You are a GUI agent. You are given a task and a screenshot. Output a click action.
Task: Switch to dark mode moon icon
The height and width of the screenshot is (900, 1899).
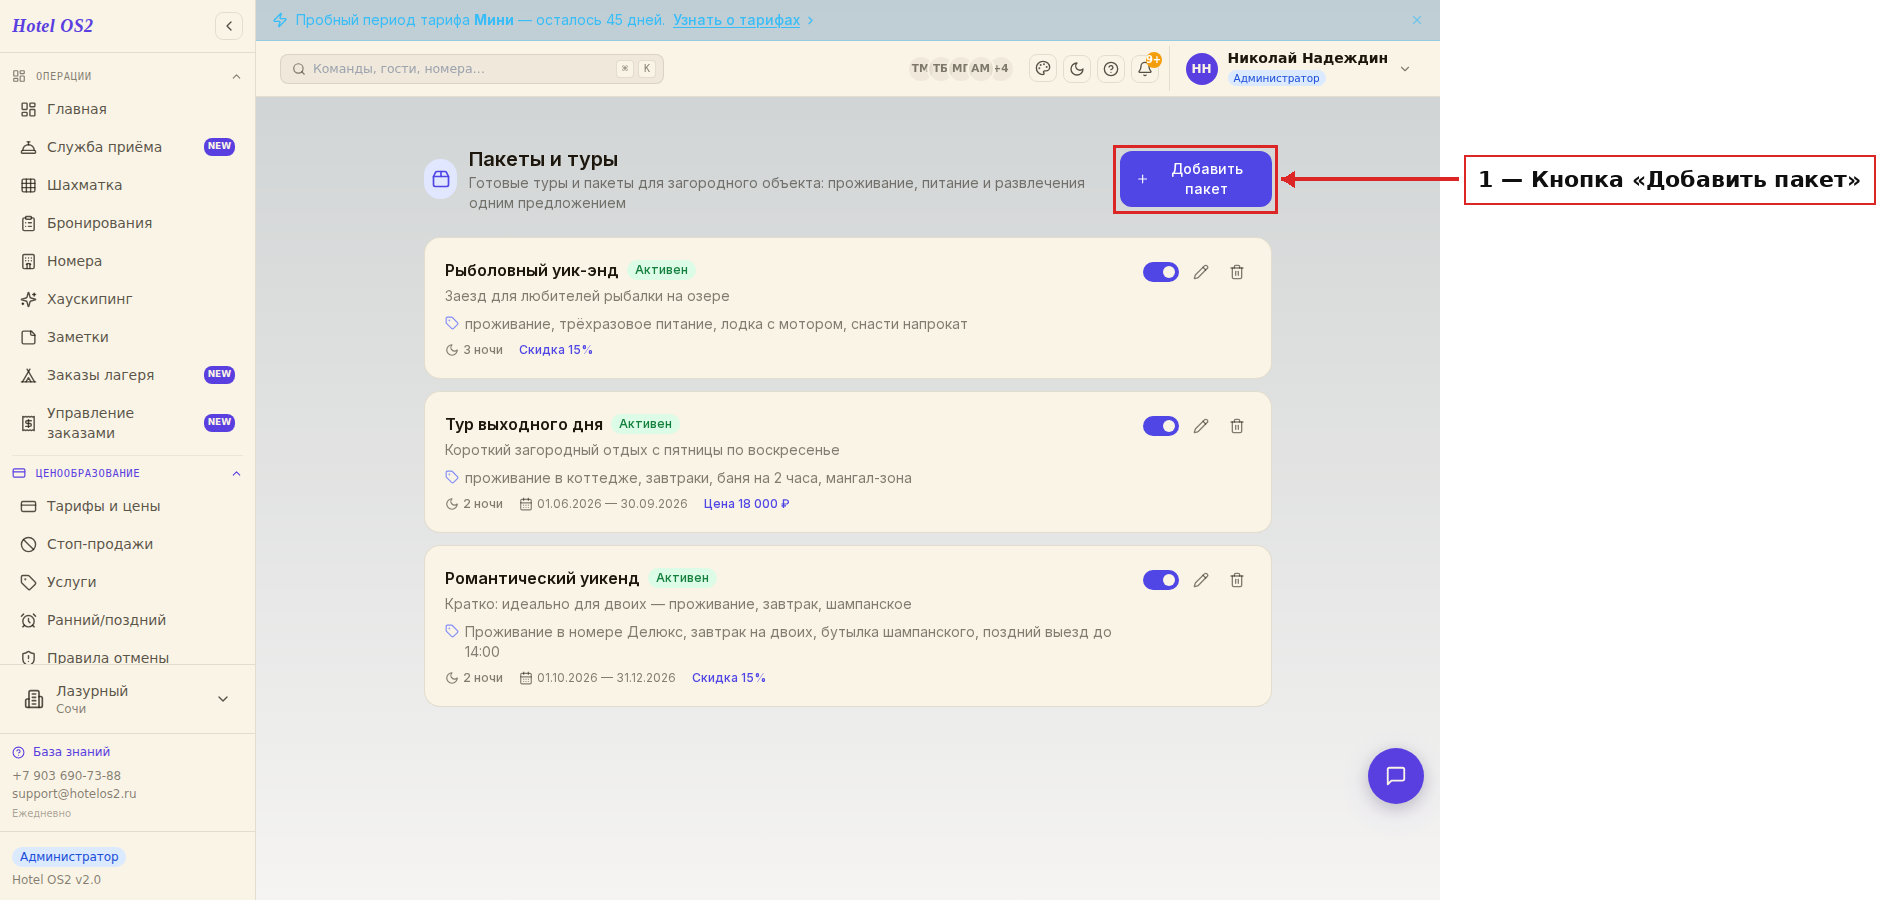(1077, 69)
